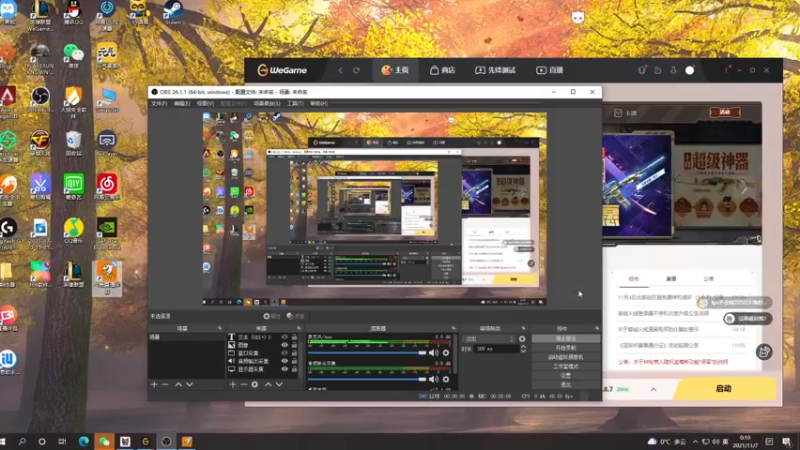
Task: Open NetEase Cloud Music desktop shortcut
Action: pyautogui.click(x=107, y=187)
